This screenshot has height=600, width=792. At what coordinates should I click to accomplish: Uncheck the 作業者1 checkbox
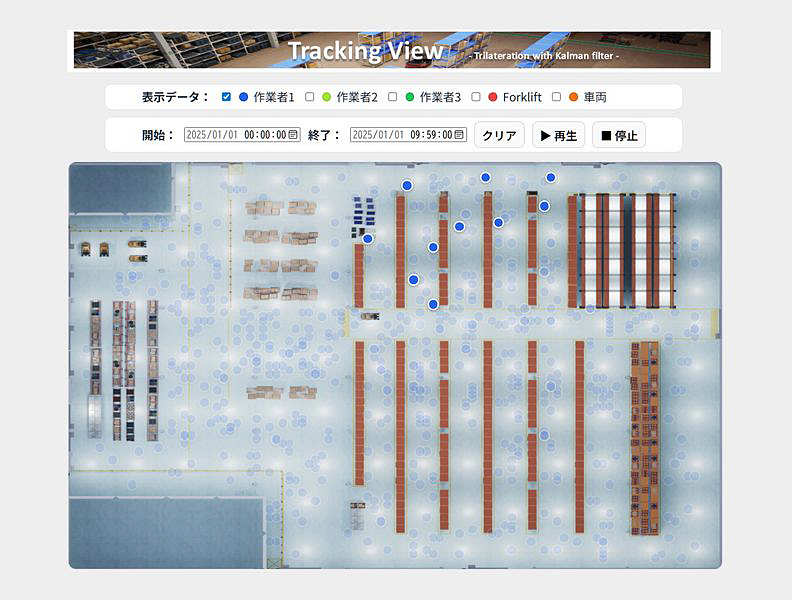pyautogui.click(x=227, y=97)
